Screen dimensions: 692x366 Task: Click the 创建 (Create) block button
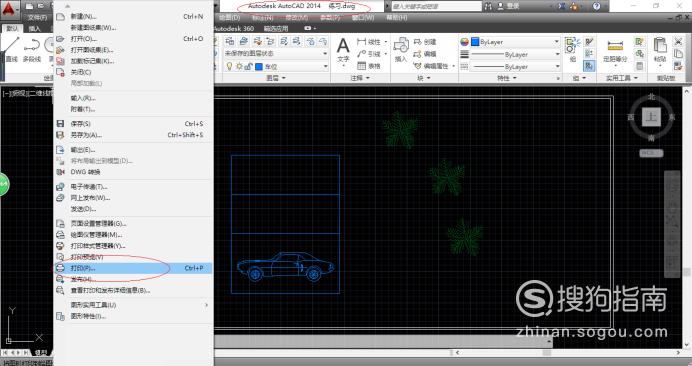(425, 42)
